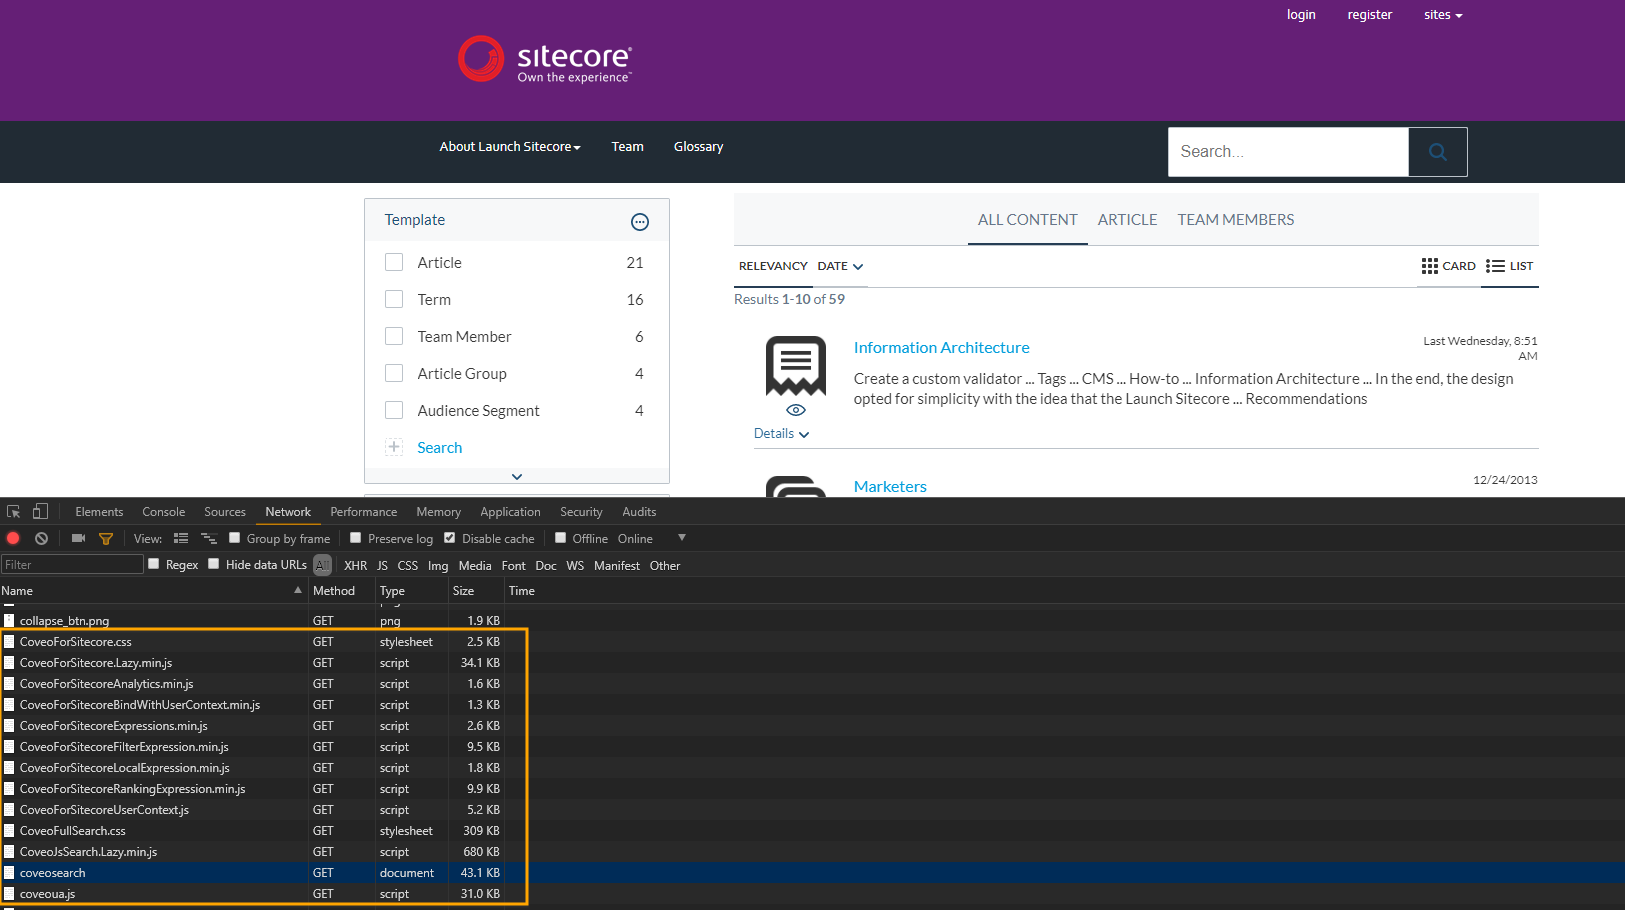Check the Article template checkbox
Image resolution: width=1625 pixels, height=910 pixels.
click(x=394, y=262)
